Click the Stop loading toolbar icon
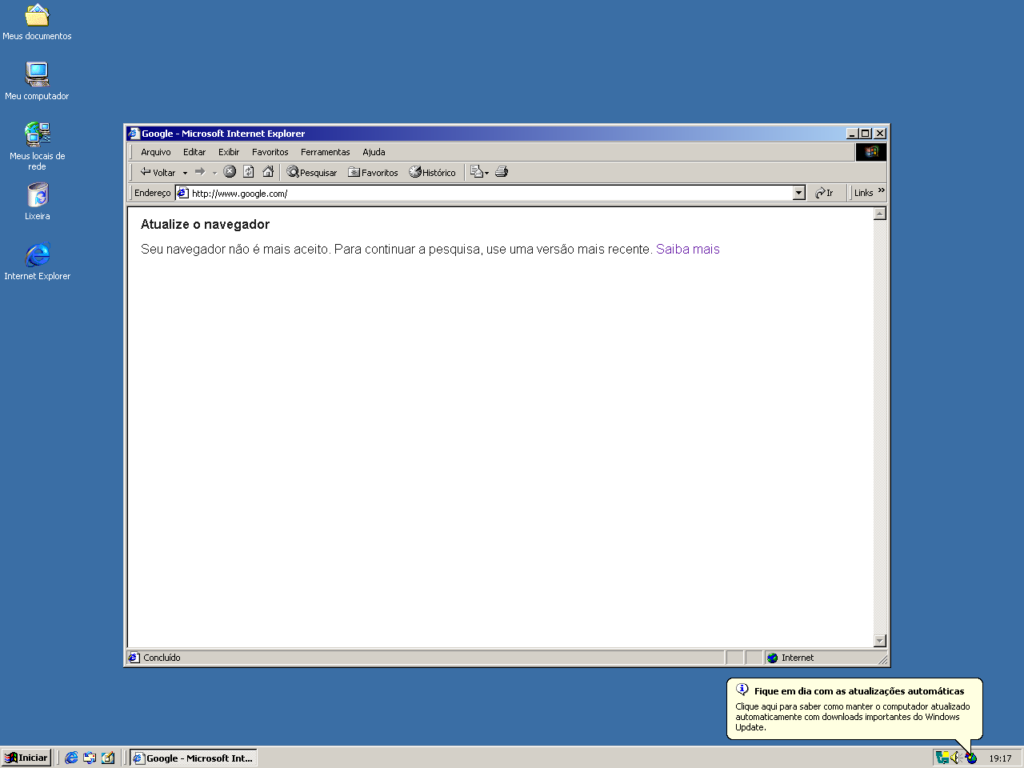The image size is (1024, 768). pyautogui.click(x=229, y=172)
